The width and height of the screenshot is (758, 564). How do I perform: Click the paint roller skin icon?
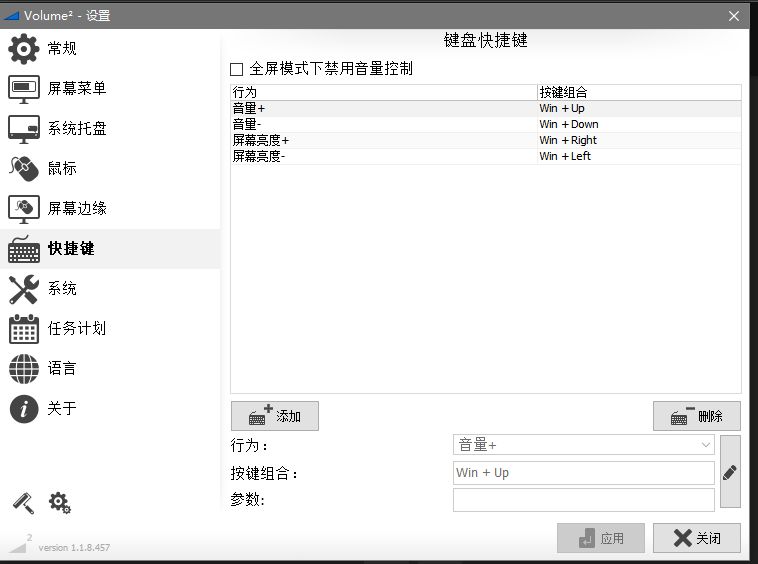click(22, 502)
